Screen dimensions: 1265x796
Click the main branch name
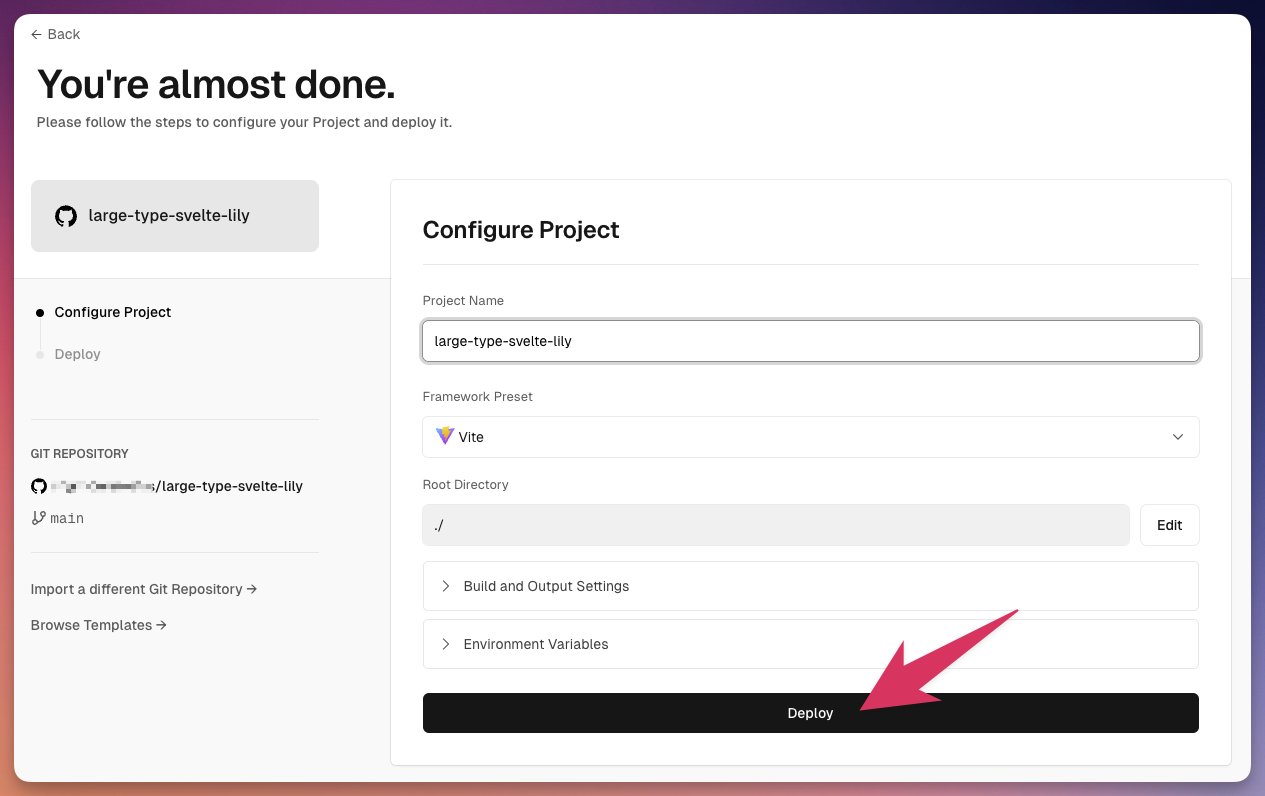tap(67, 518)
